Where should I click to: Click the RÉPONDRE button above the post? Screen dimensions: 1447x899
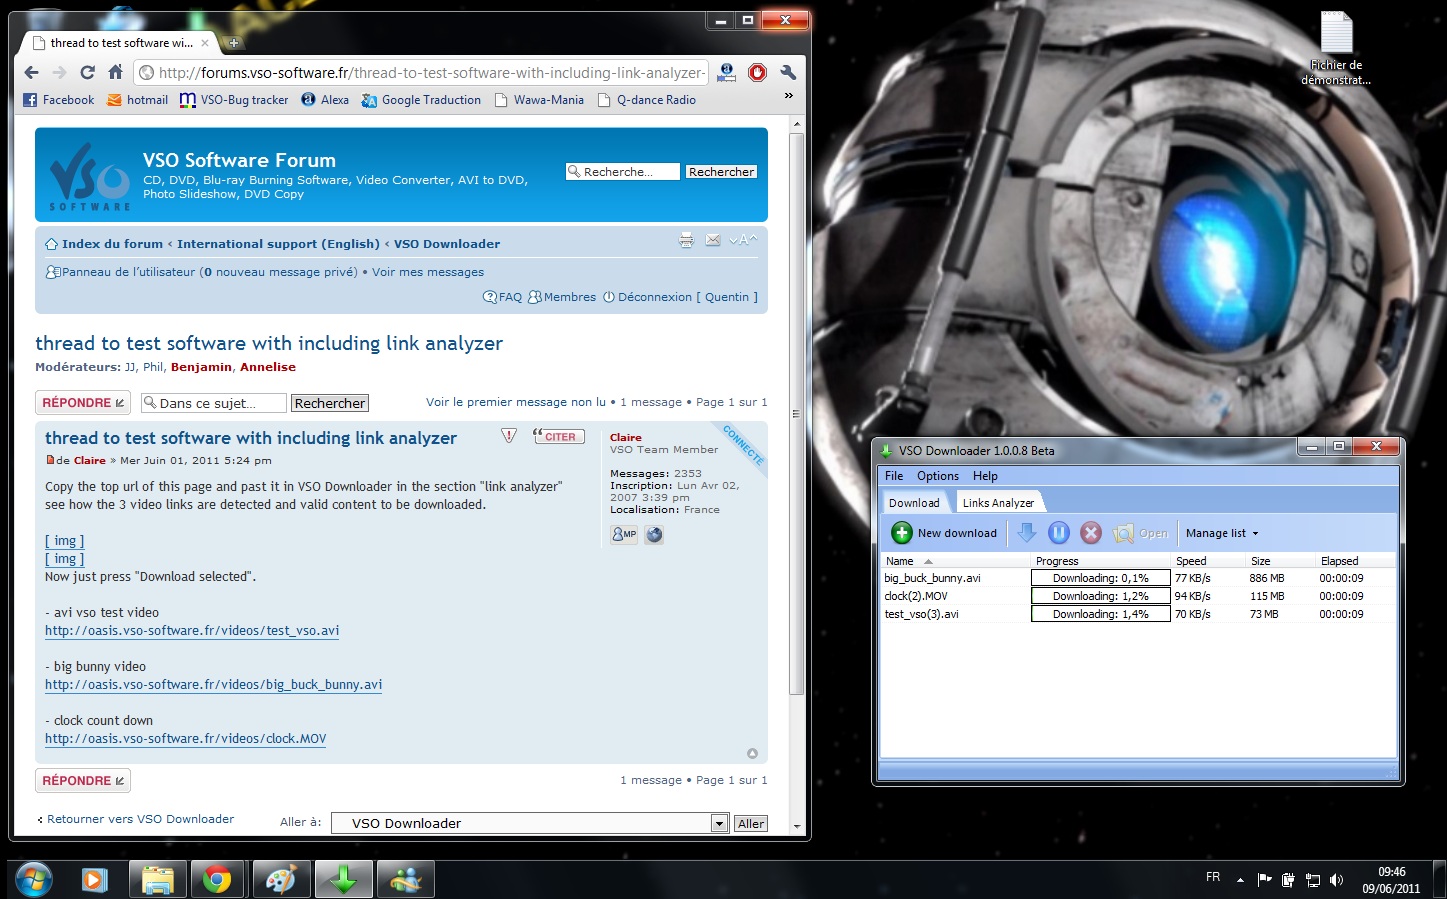click(x=83, y=403)
